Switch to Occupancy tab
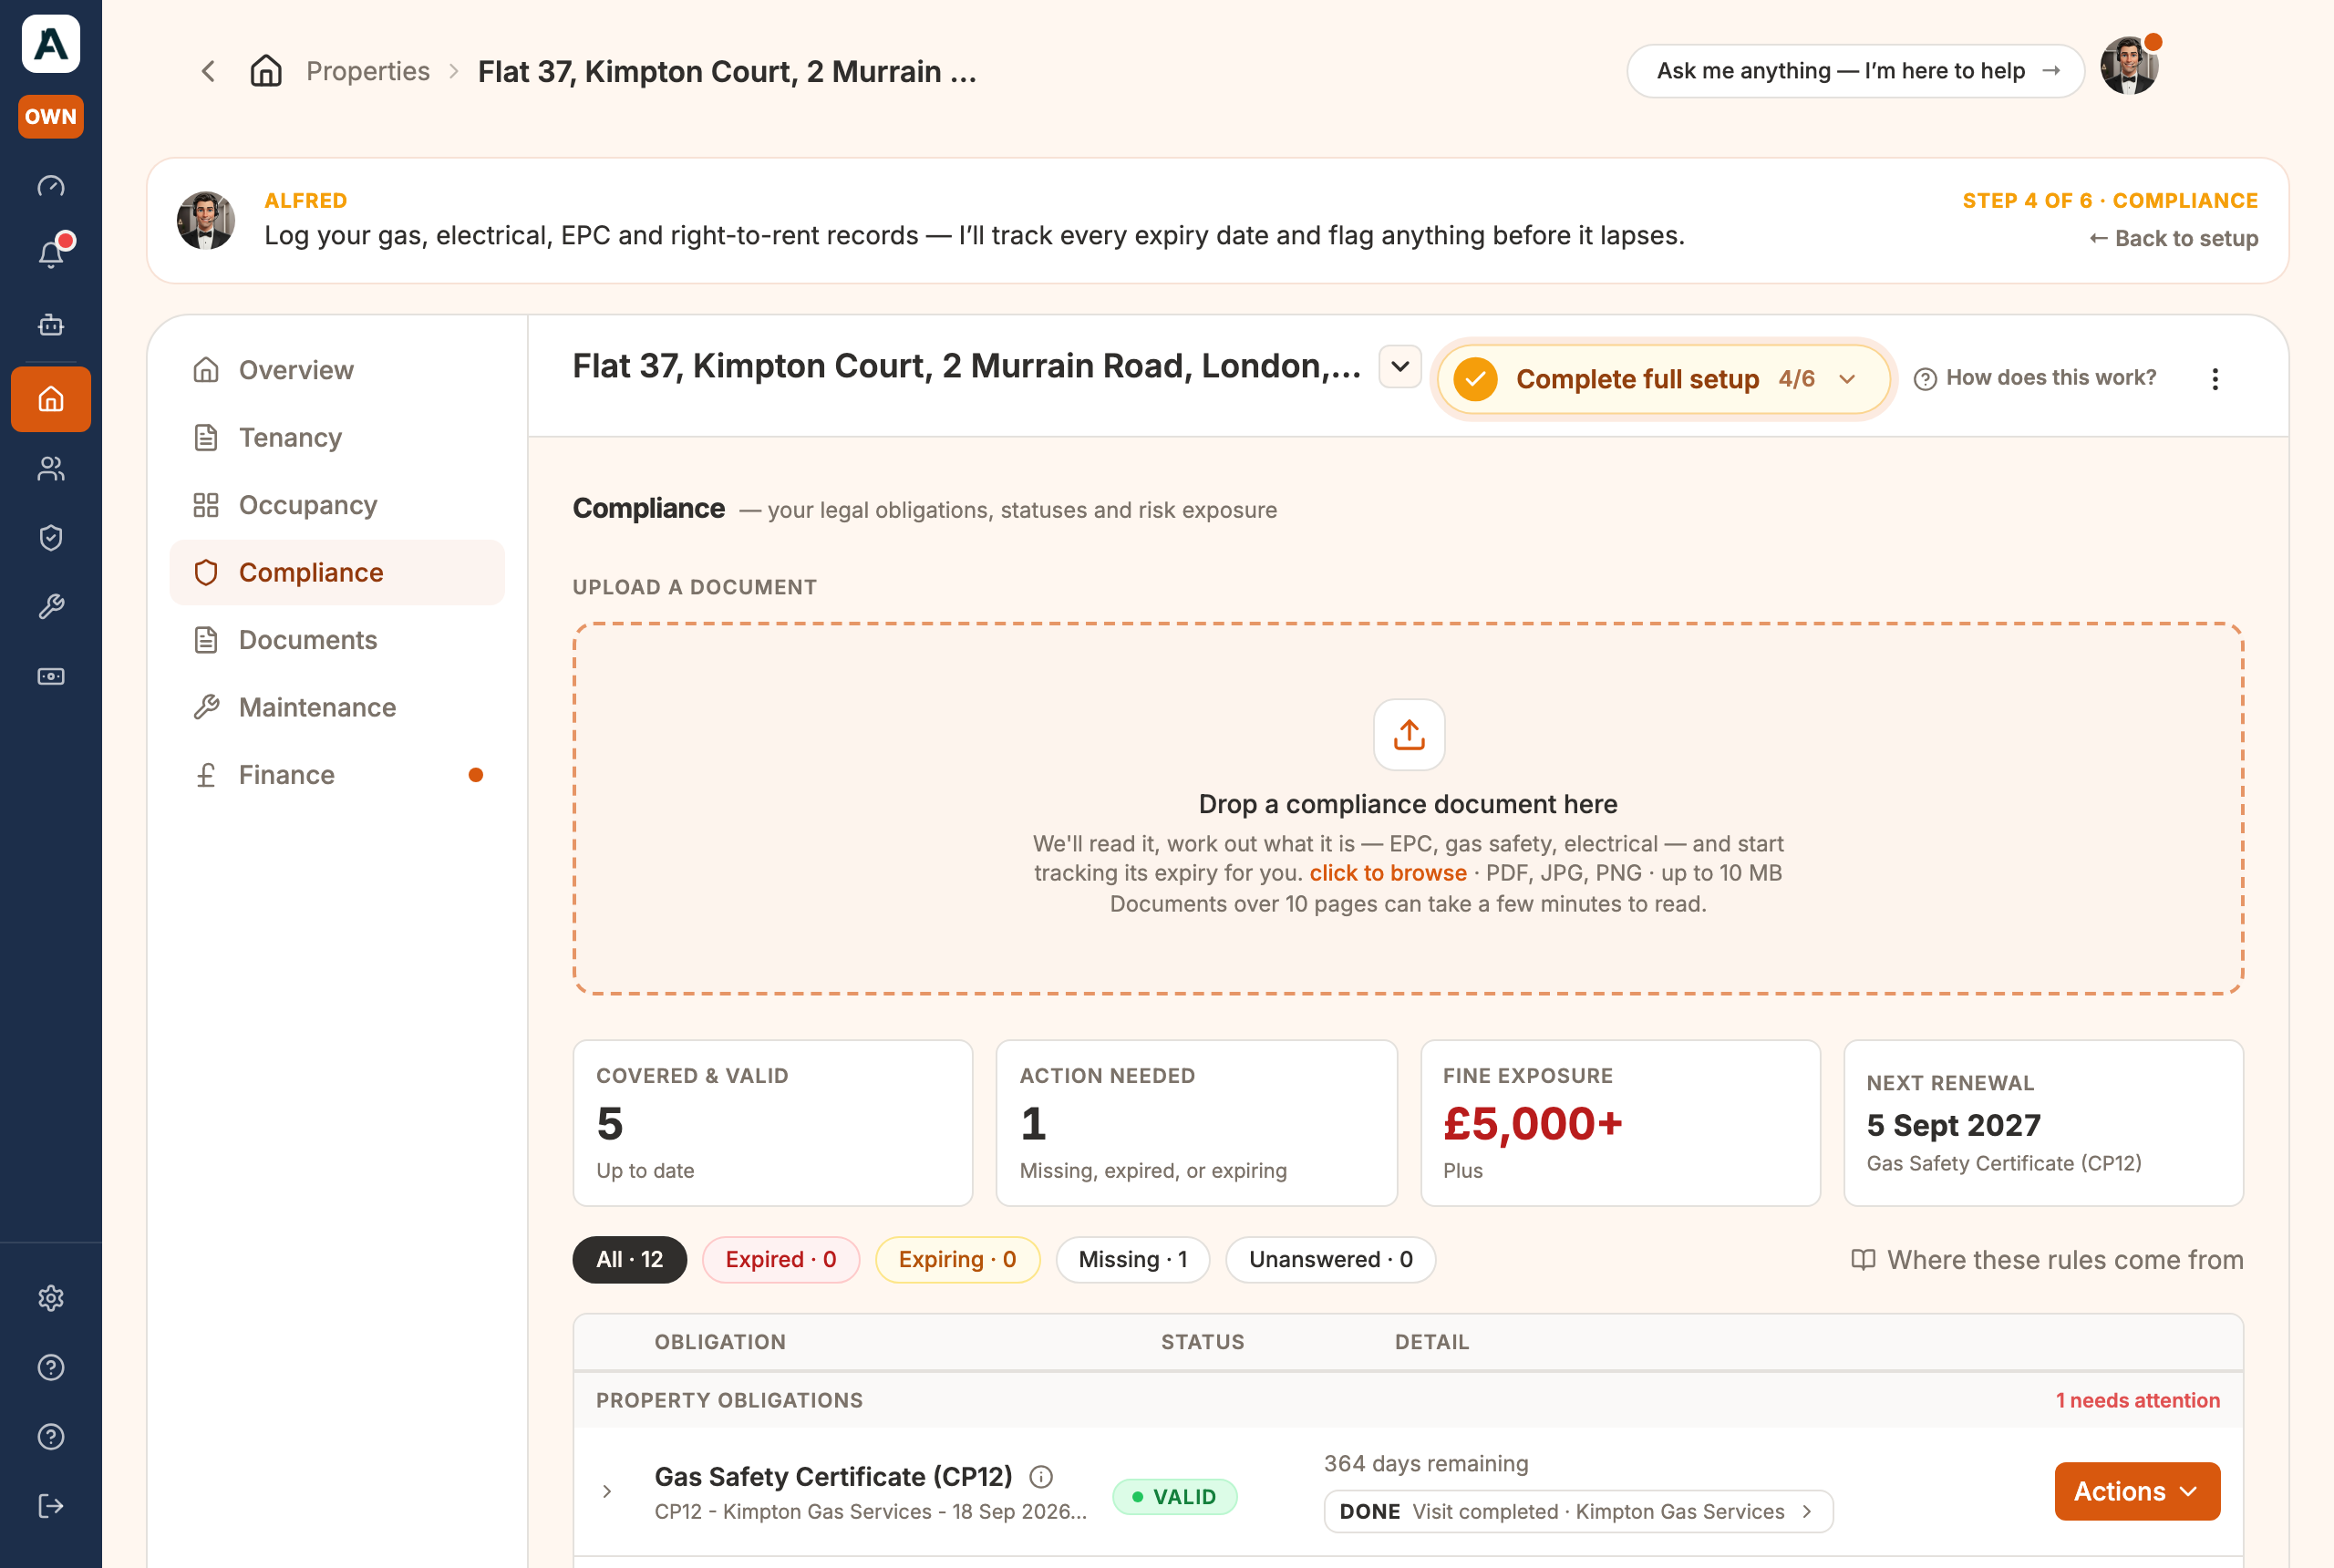 337,505
